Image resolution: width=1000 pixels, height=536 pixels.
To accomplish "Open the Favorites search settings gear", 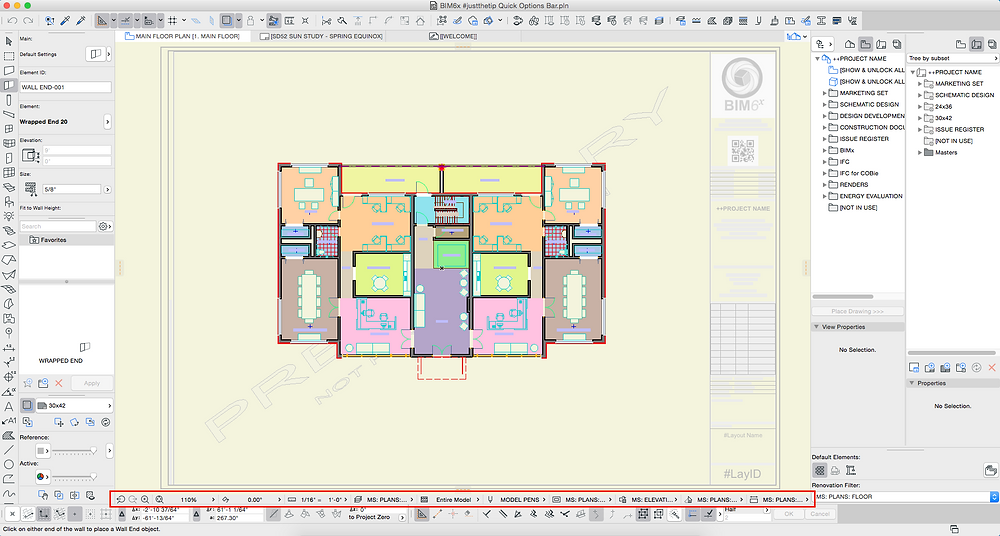I will click(x=105, y=226).
